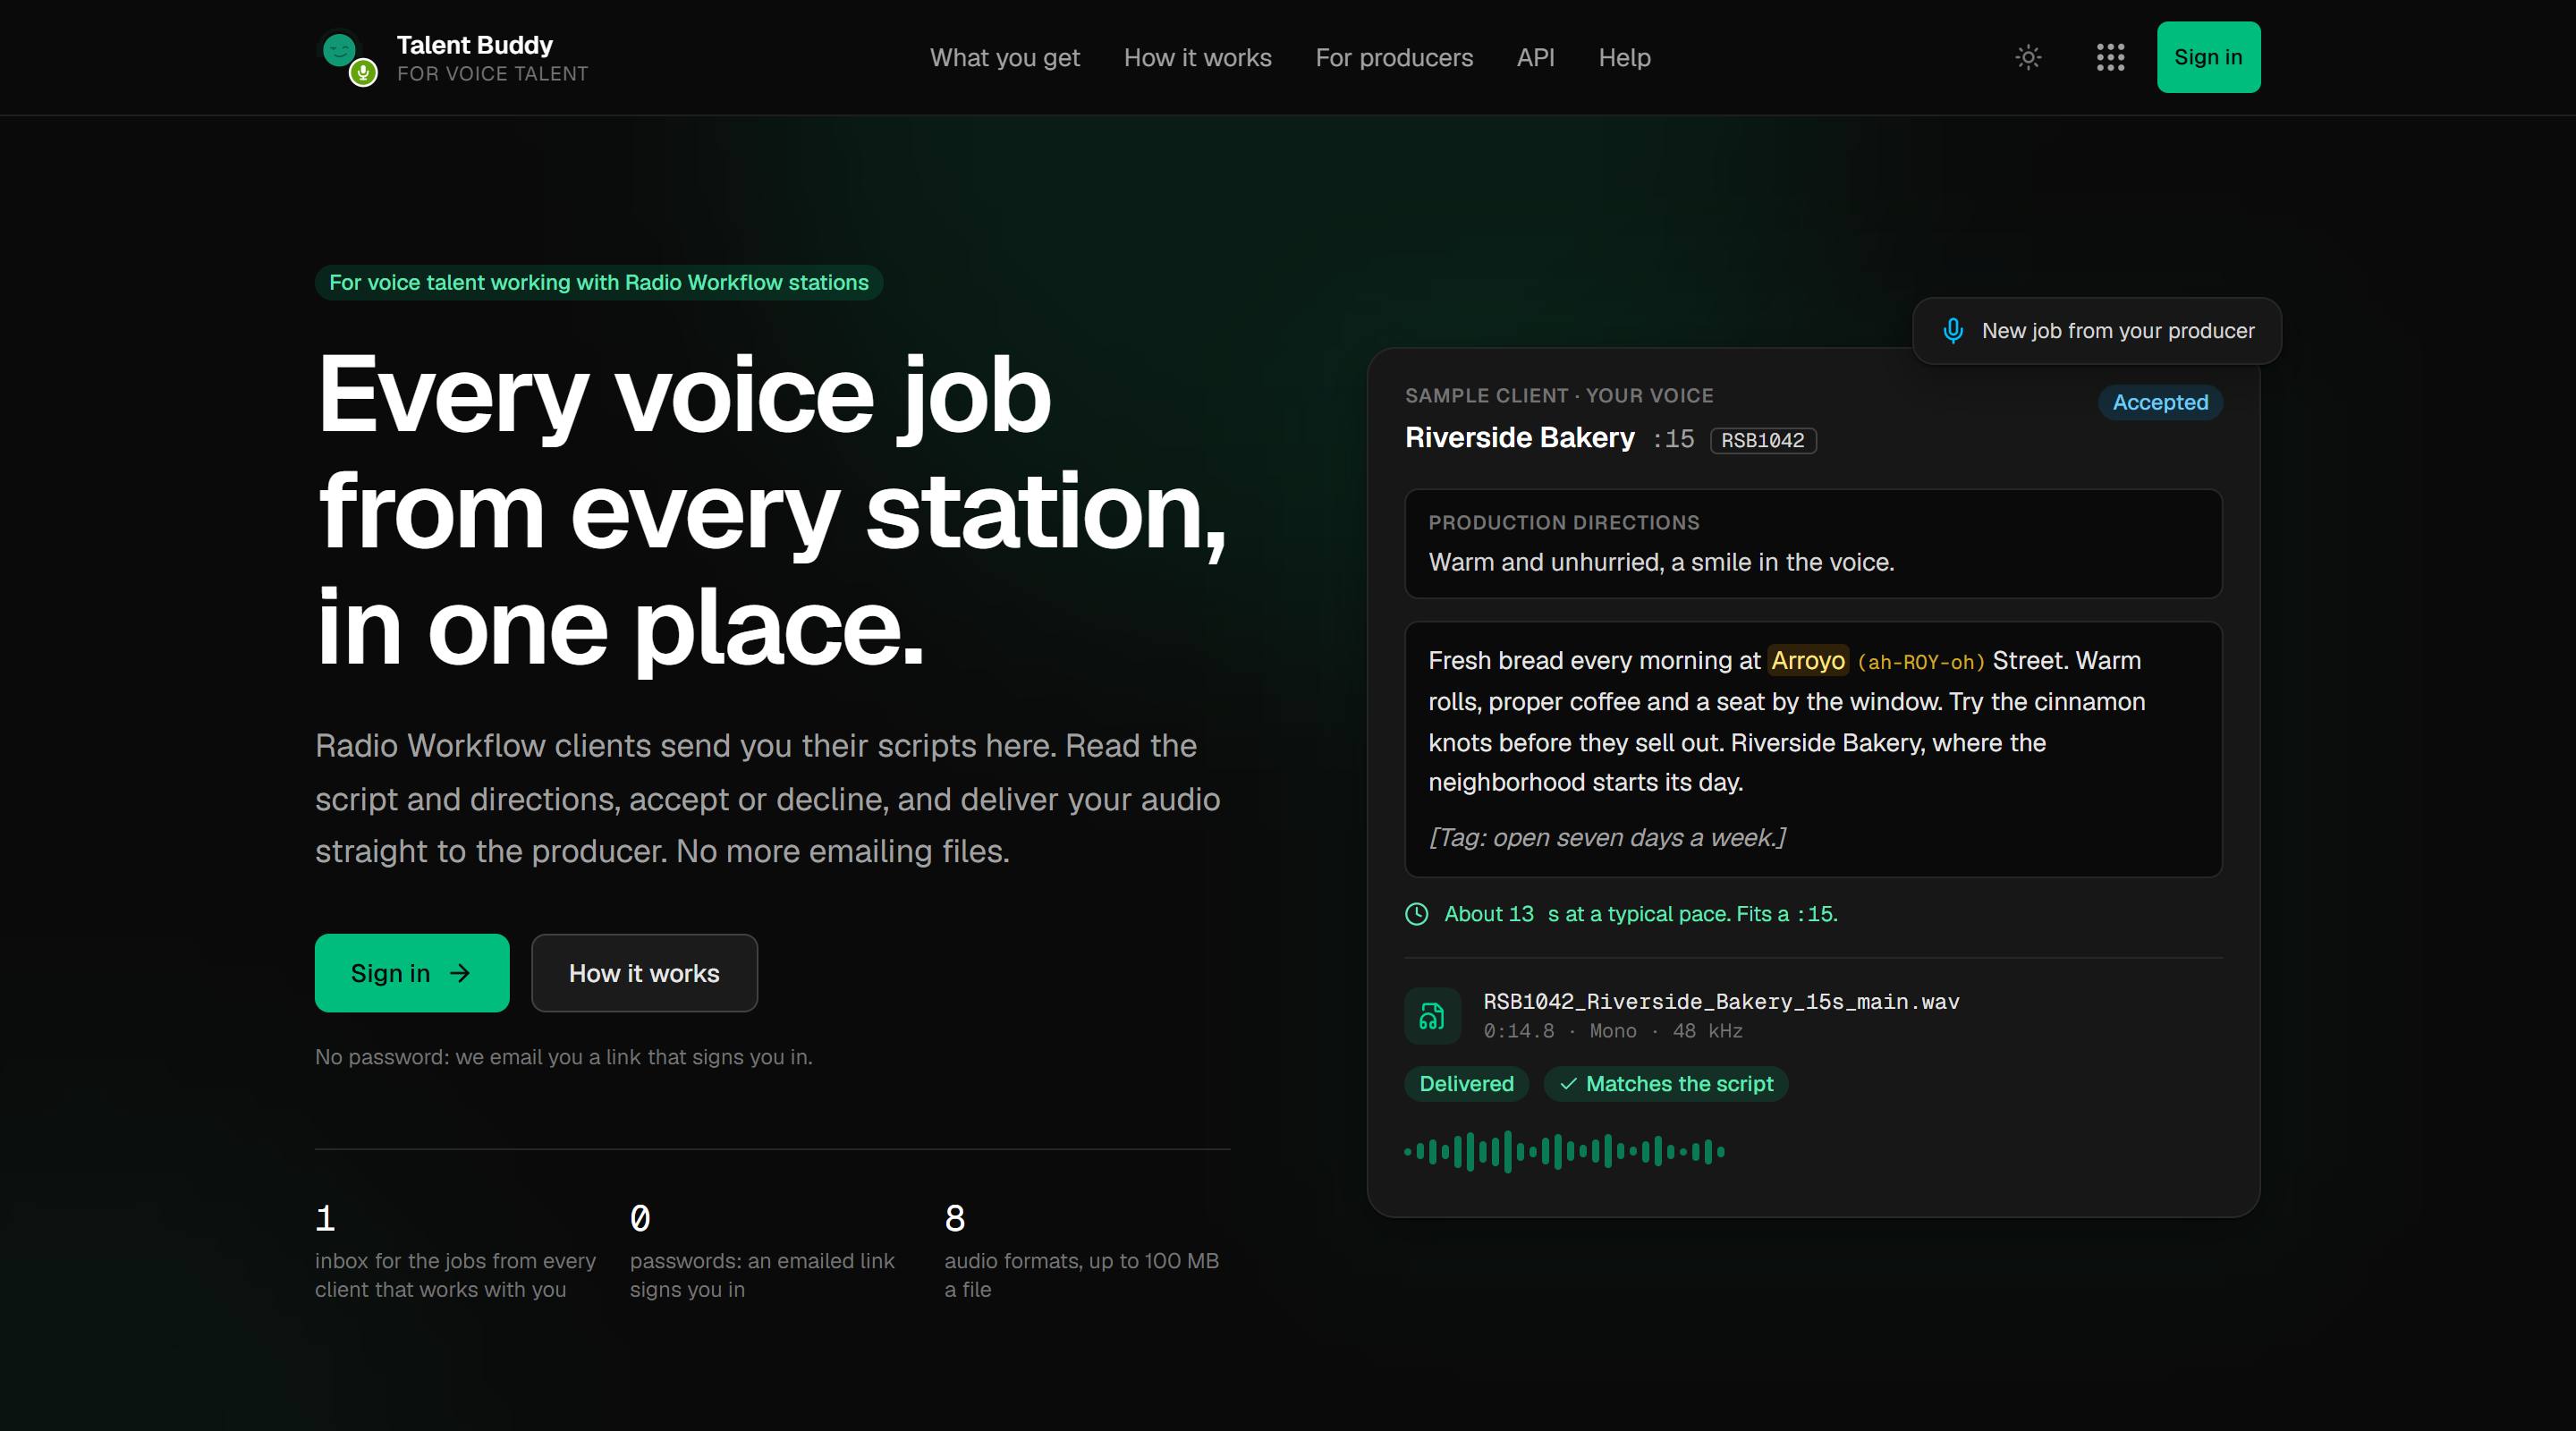Click the Riverside Bakery job title

point(1519,438)
